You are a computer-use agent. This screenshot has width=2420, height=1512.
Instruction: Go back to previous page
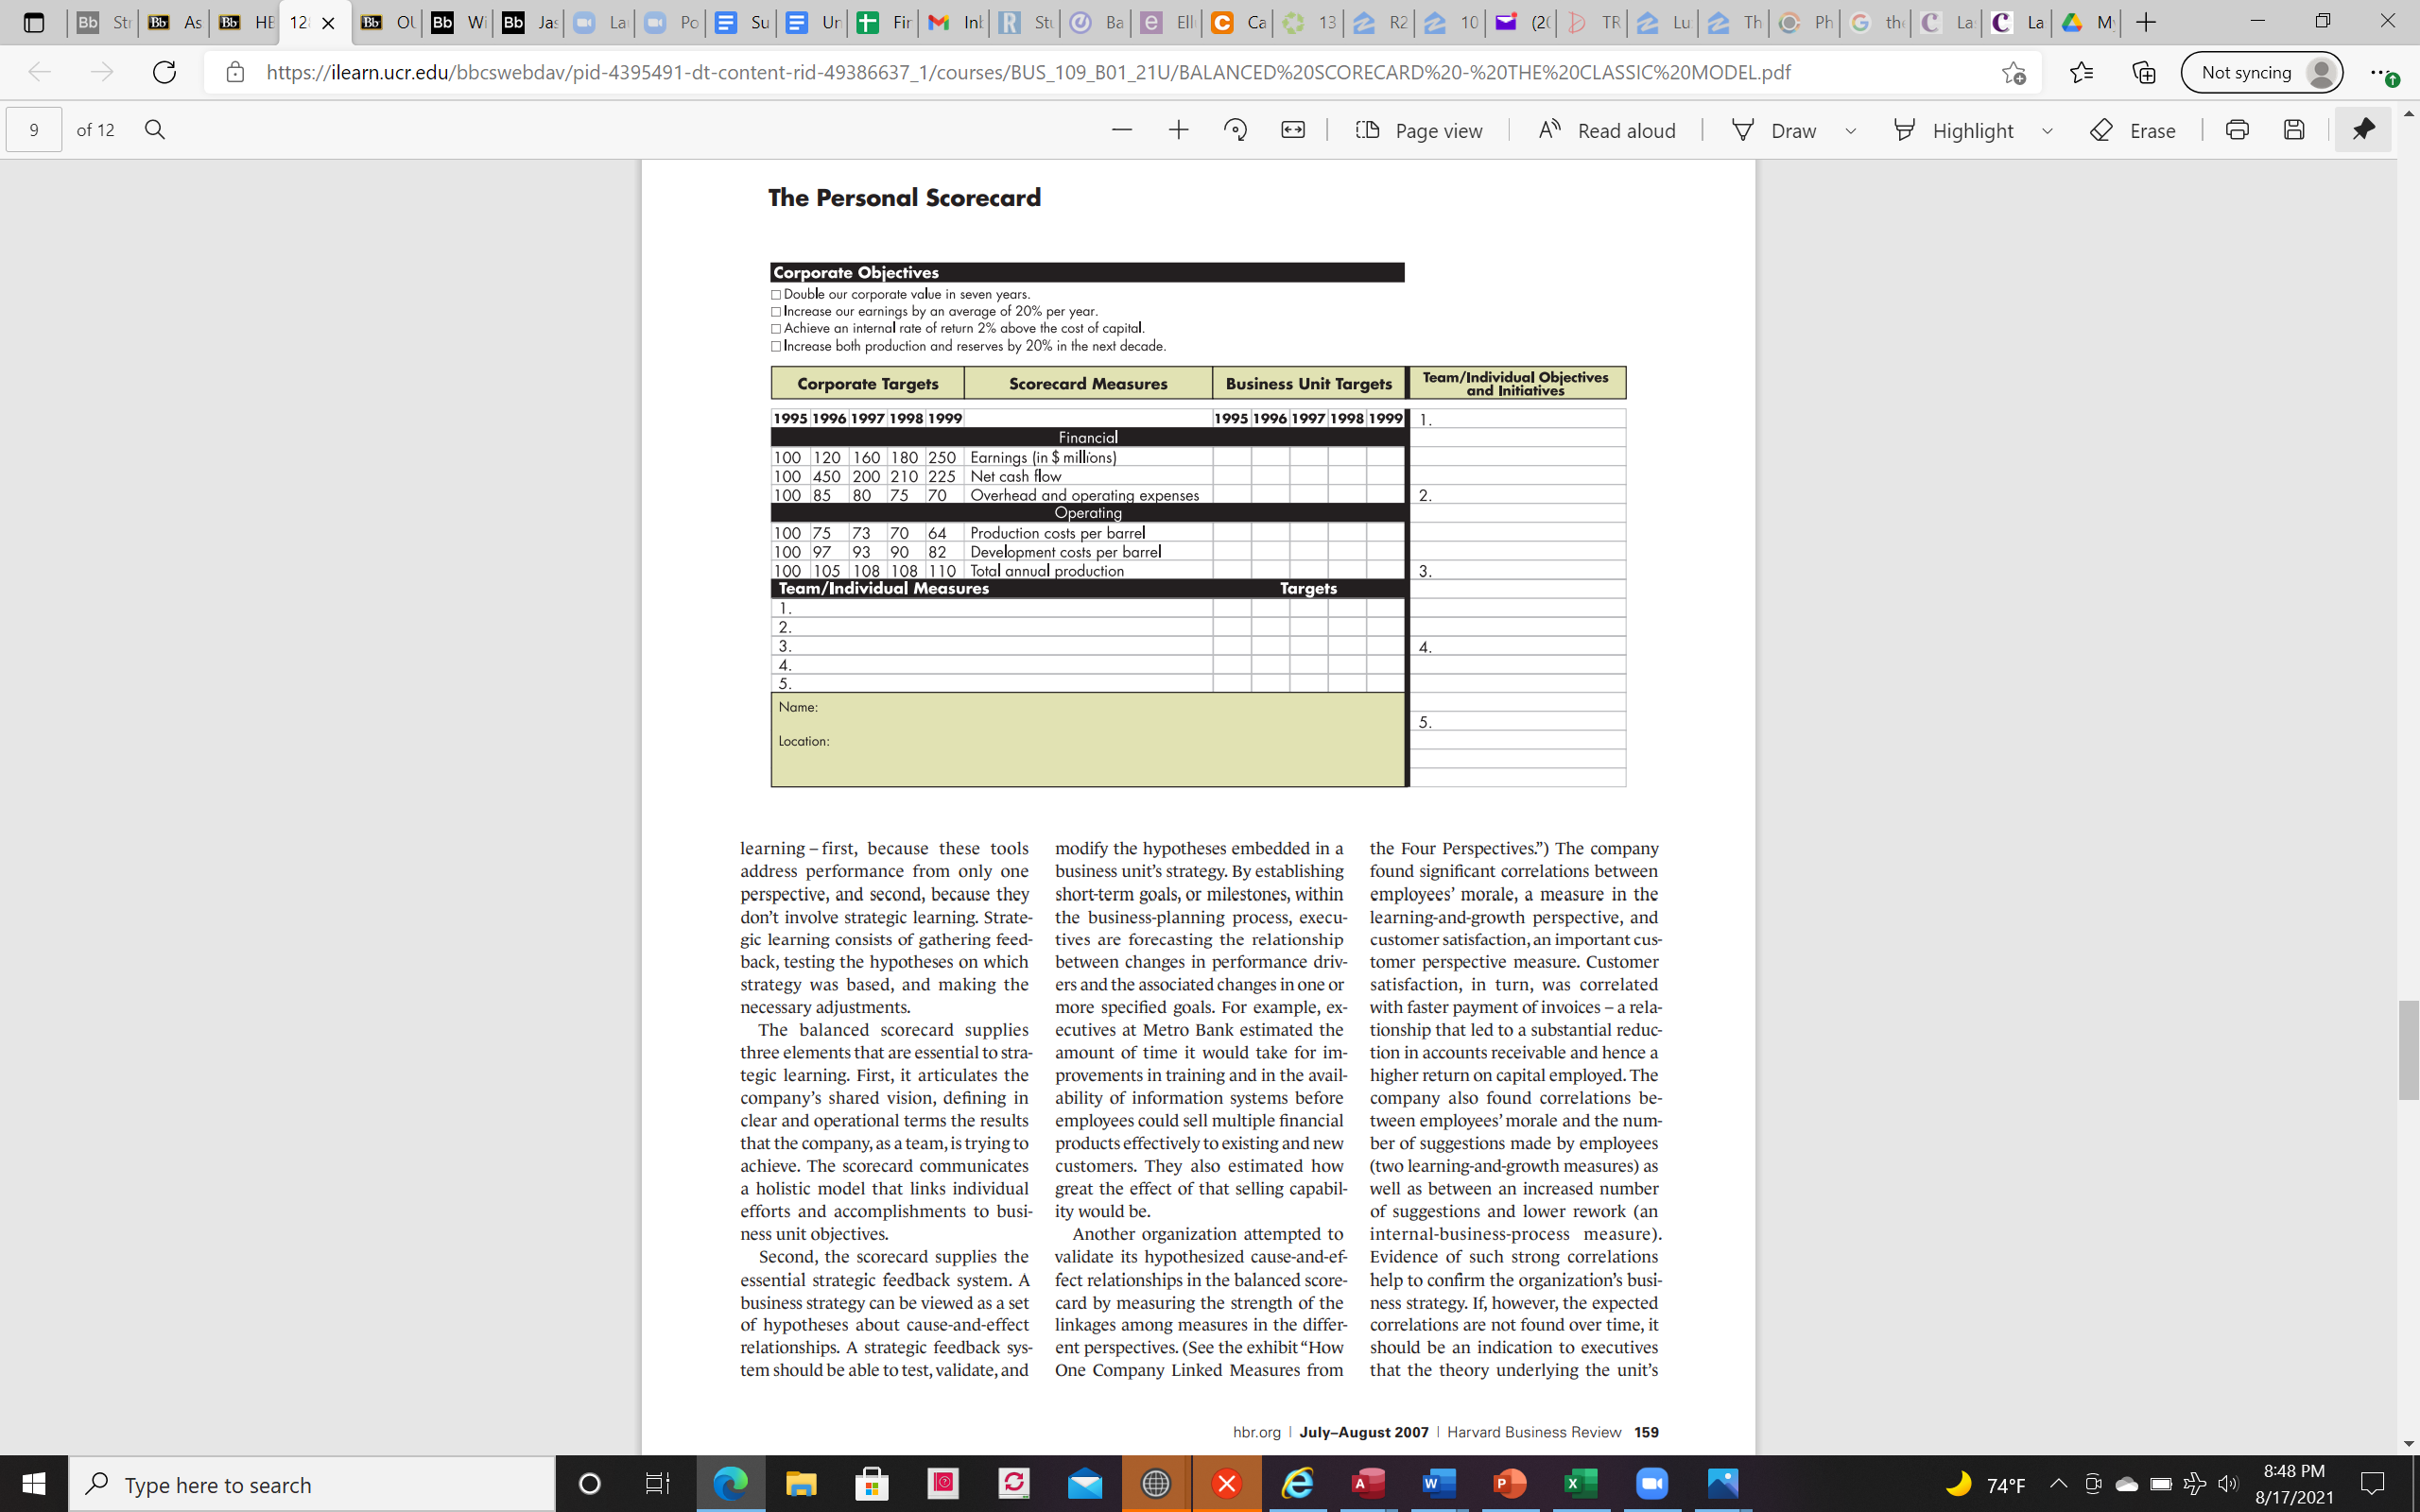(x=39, y=72)
